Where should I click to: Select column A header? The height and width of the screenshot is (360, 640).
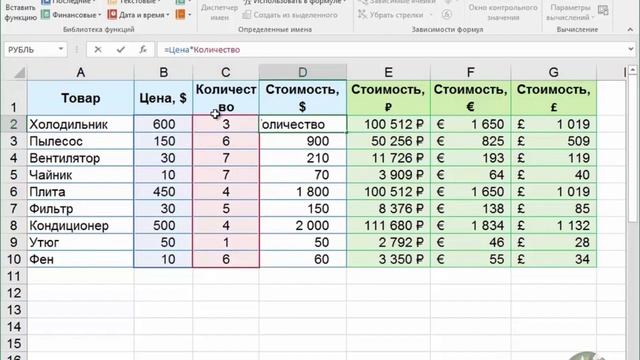(80, 72)
